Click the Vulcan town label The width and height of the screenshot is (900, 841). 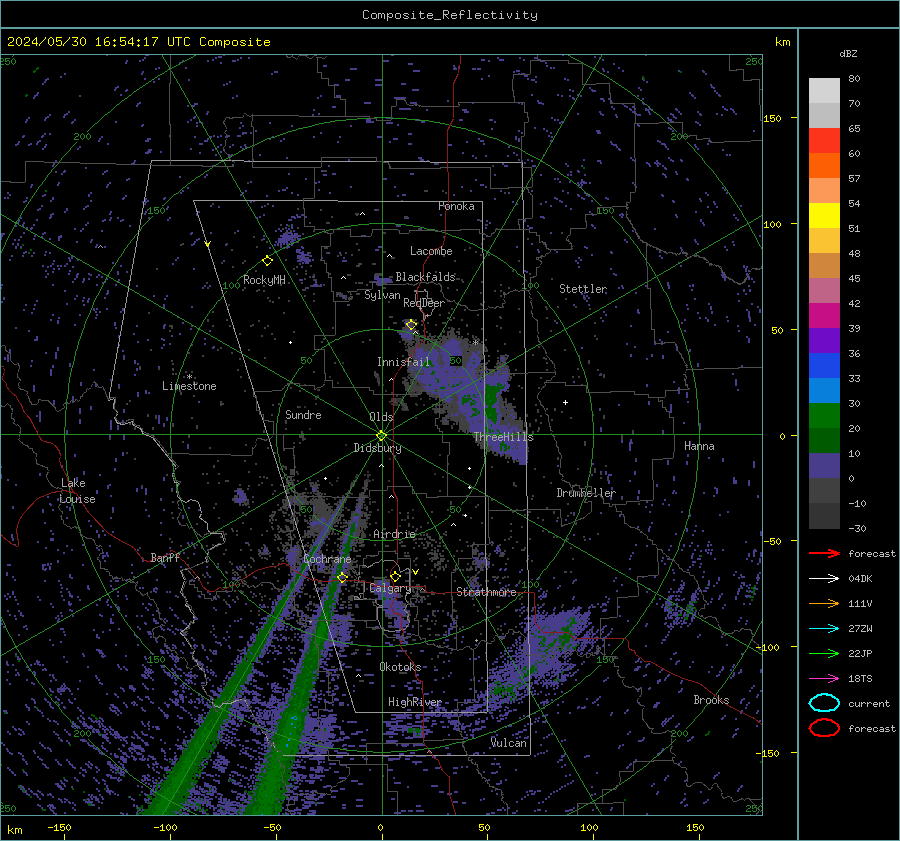point(508,743)
